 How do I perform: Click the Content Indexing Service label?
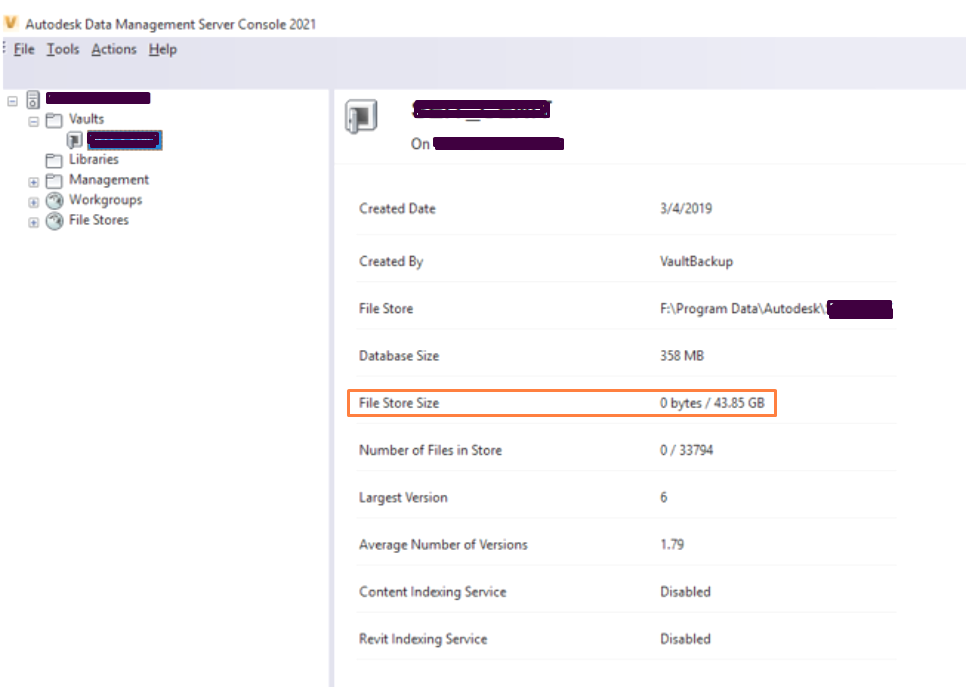(432, 592)
